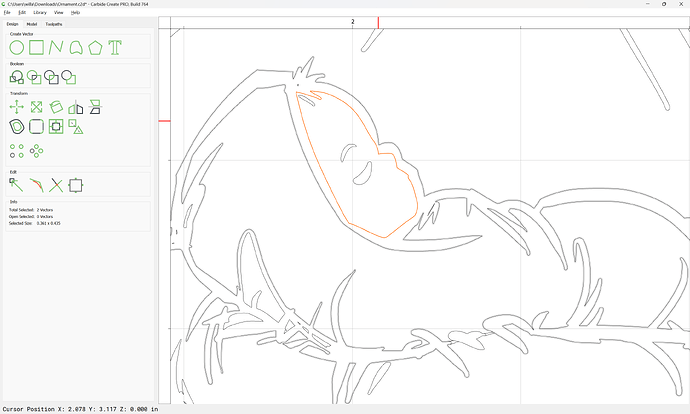This screenshot has height=414, width=690.
Task: Open the Edit menu
Action: pyautogui.click(x=22, y=13)
